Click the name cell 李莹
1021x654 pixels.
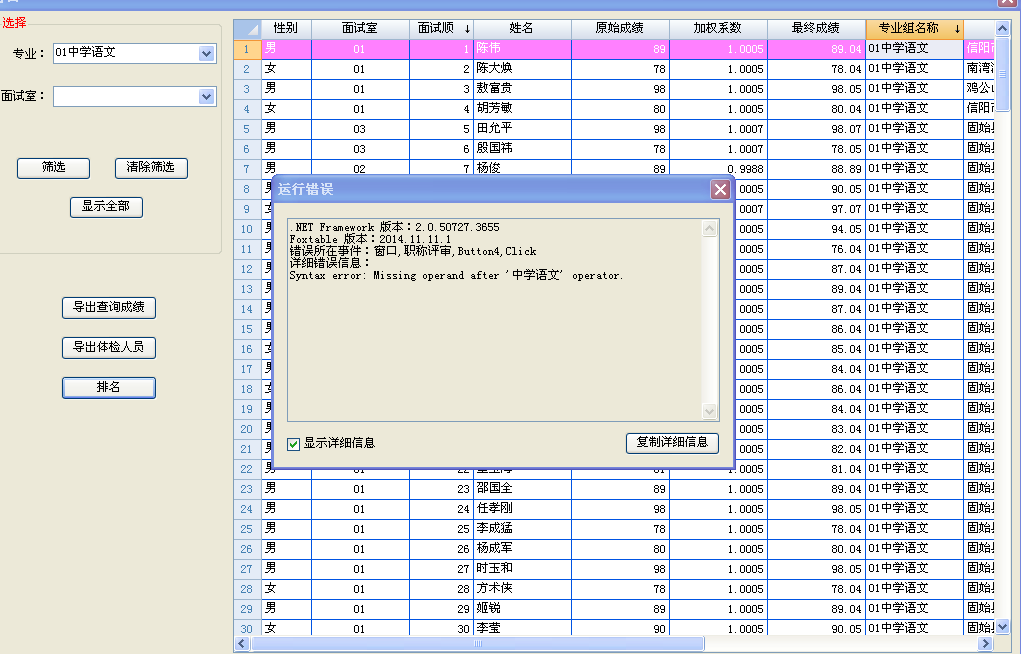tap(522, 629)
